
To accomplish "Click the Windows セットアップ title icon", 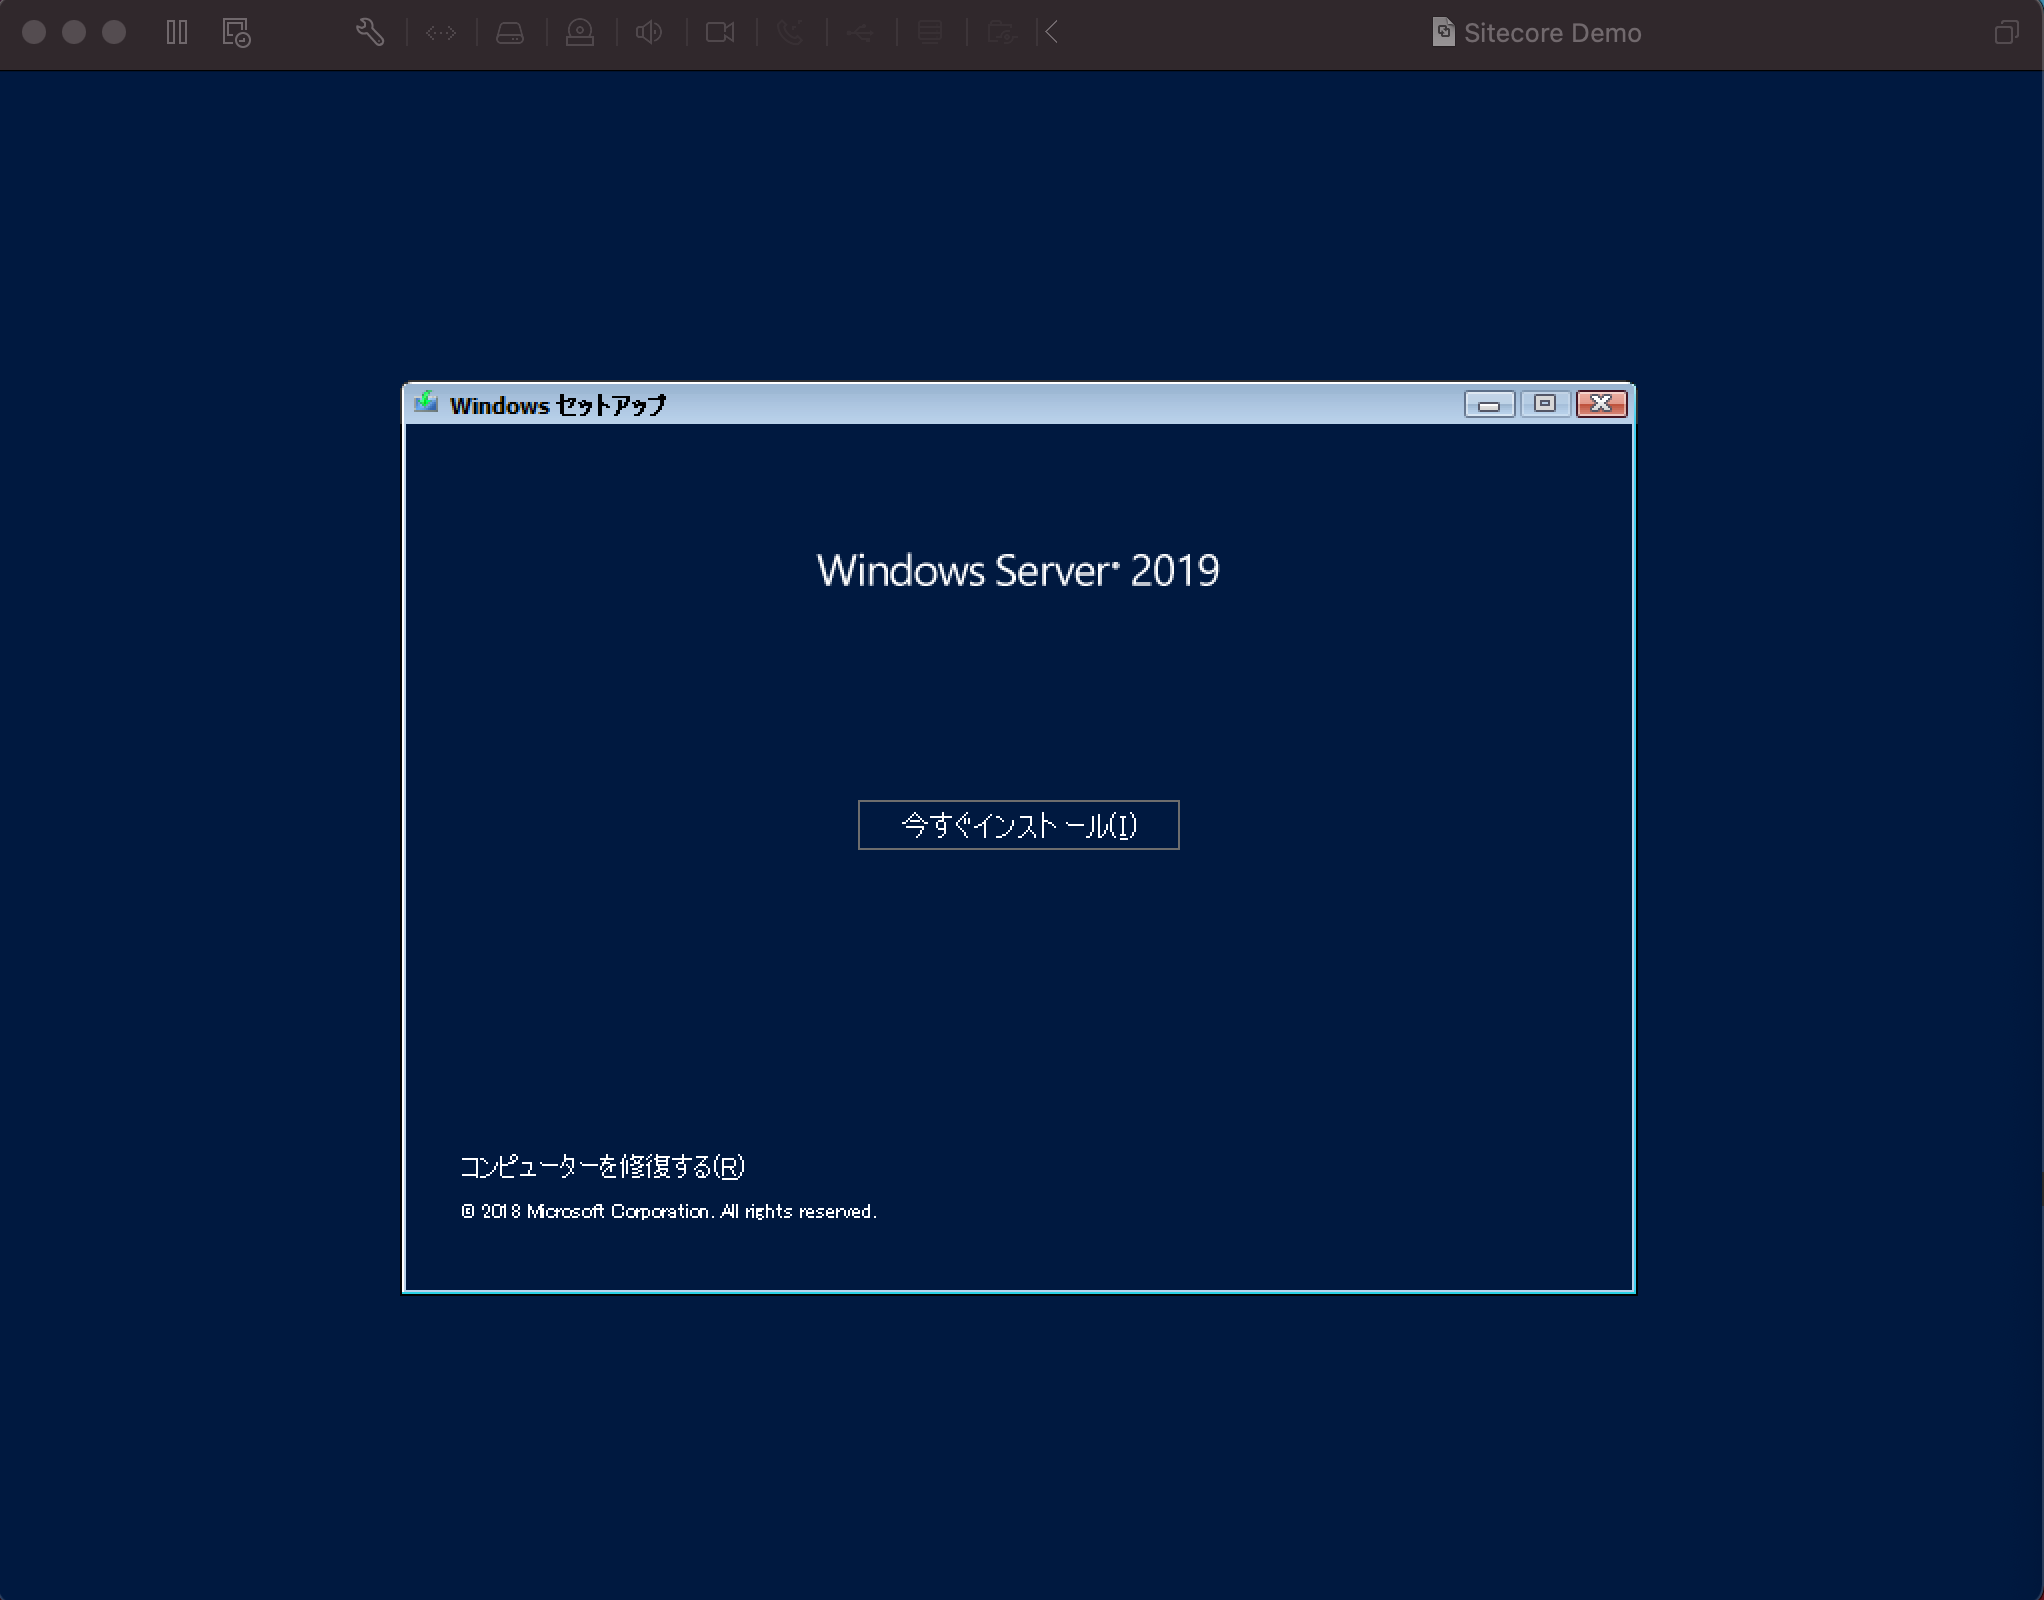I will click(x=426, y=403).
